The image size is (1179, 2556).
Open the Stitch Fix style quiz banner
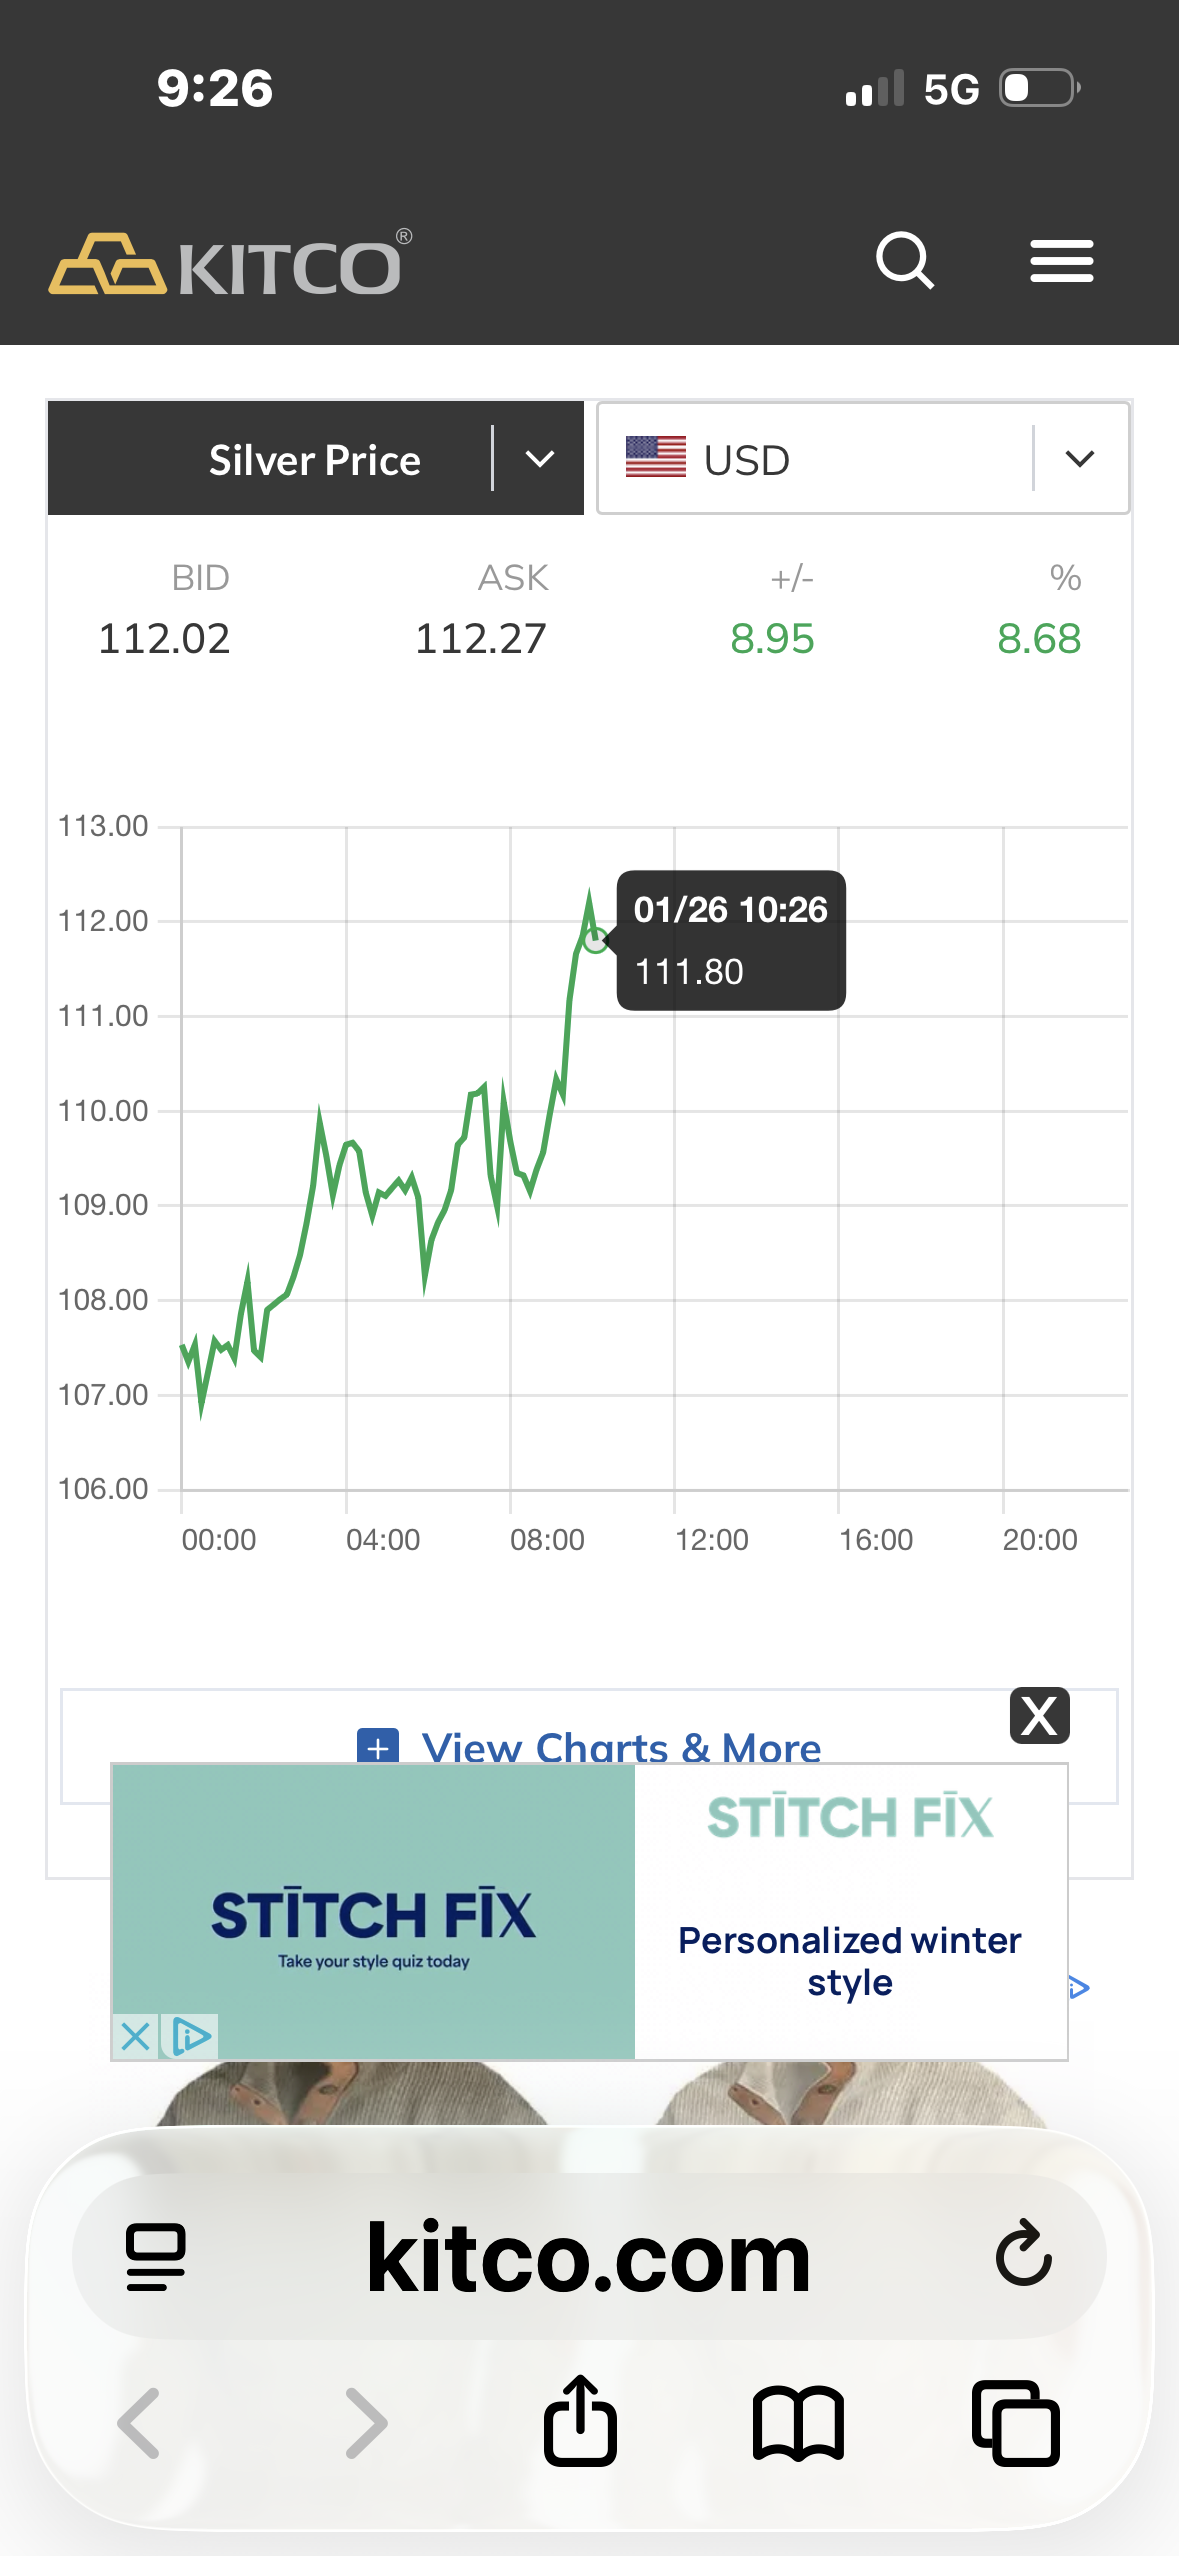374,1911
